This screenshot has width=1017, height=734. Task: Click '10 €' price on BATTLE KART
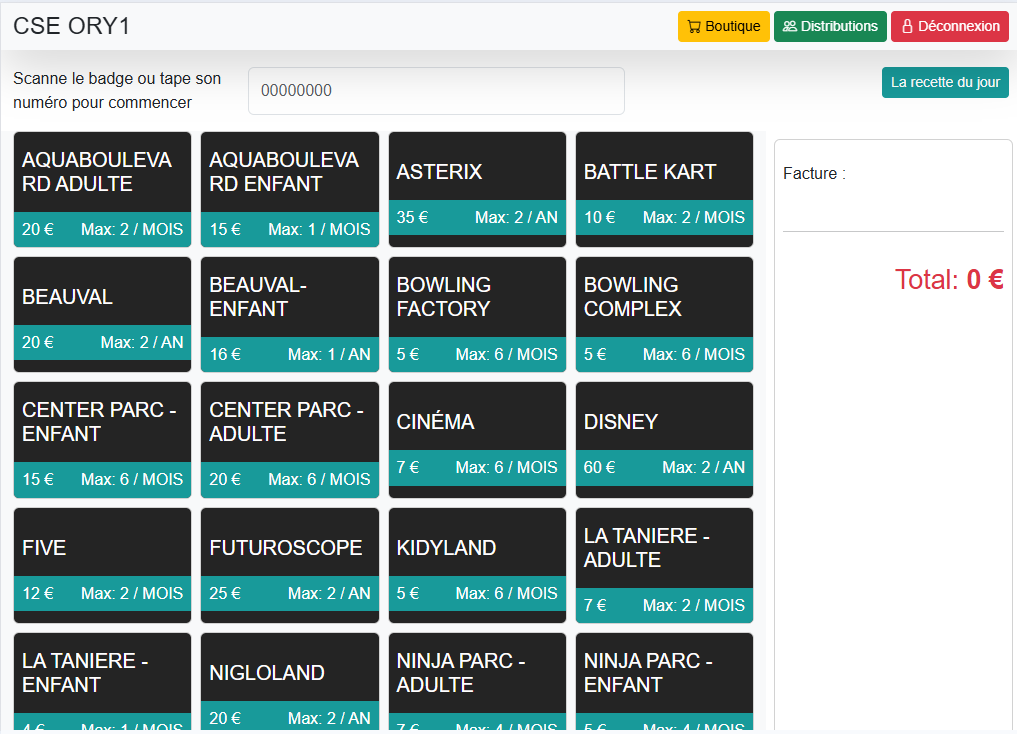coord(599,217)
